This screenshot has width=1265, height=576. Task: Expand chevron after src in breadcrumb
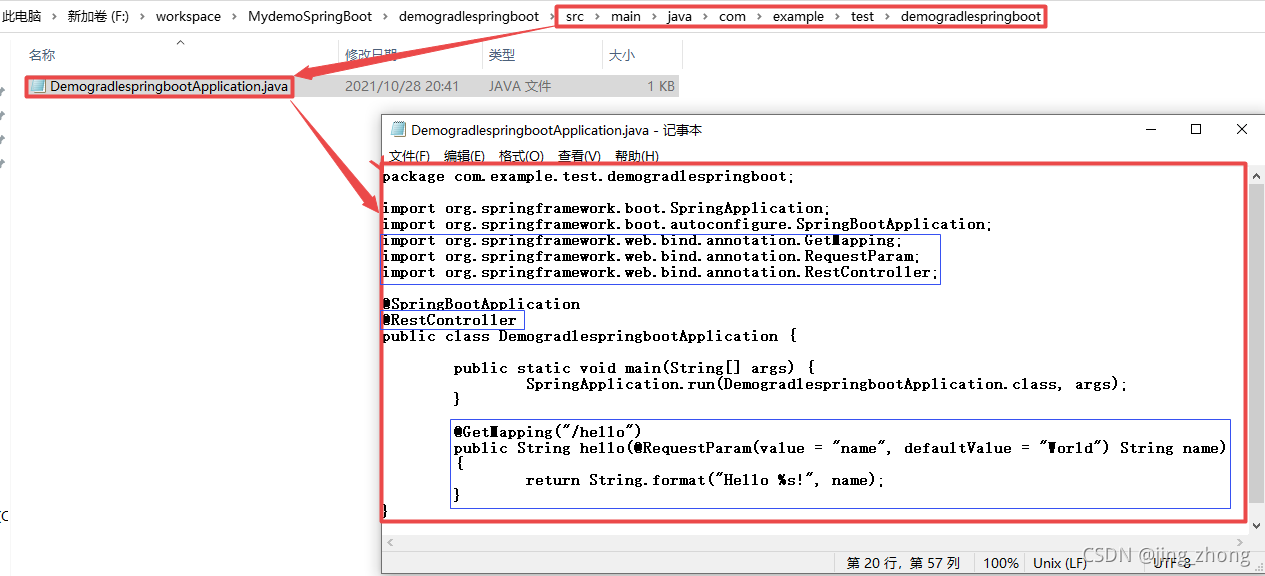pos(597,16)
